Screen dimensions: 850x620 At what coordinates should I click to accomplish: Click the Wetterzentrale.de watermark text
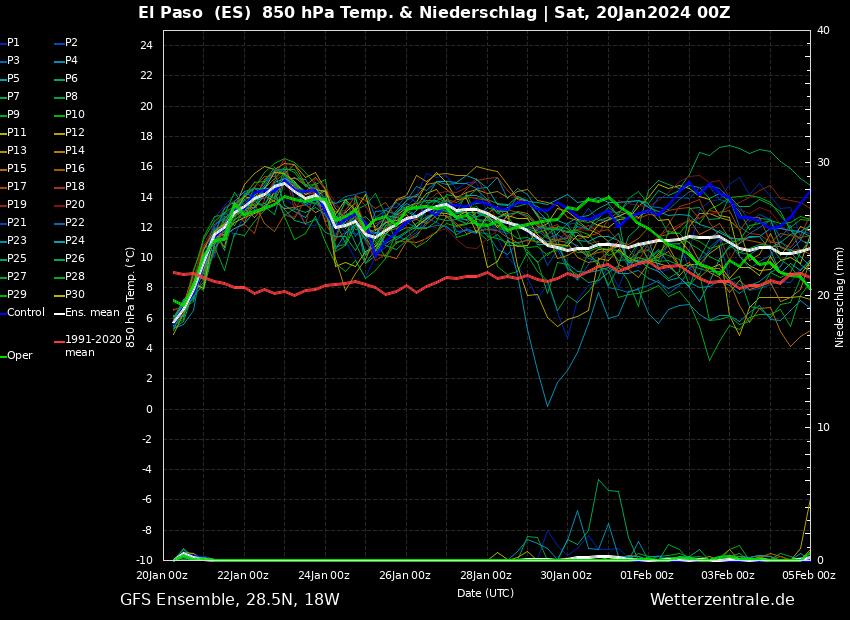[x=722, y=600]
